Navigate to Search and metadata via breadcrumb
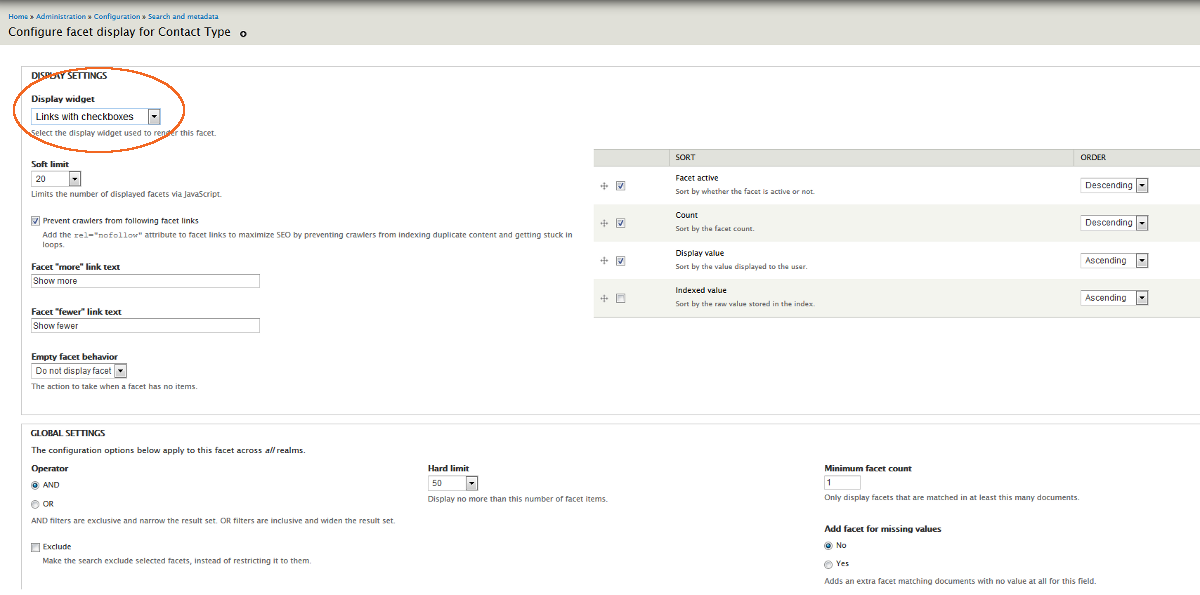Viewport: 1200px width, 595px height. coord(183,16)
